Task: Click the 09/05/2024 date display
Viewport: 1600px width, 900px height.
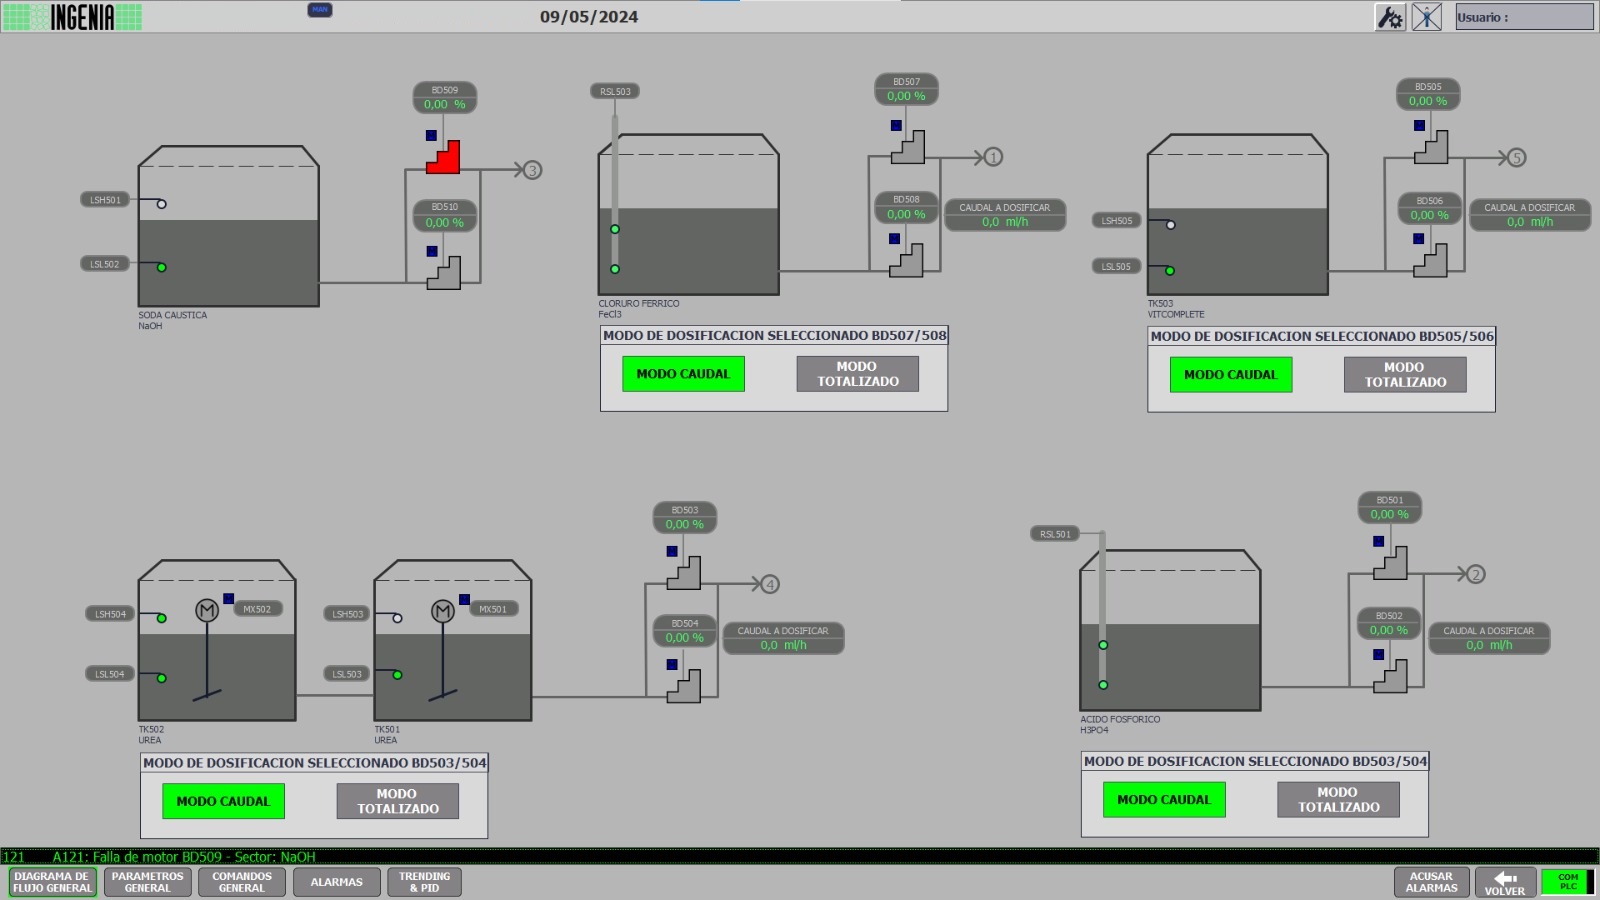Action: [x=589, y=17]
